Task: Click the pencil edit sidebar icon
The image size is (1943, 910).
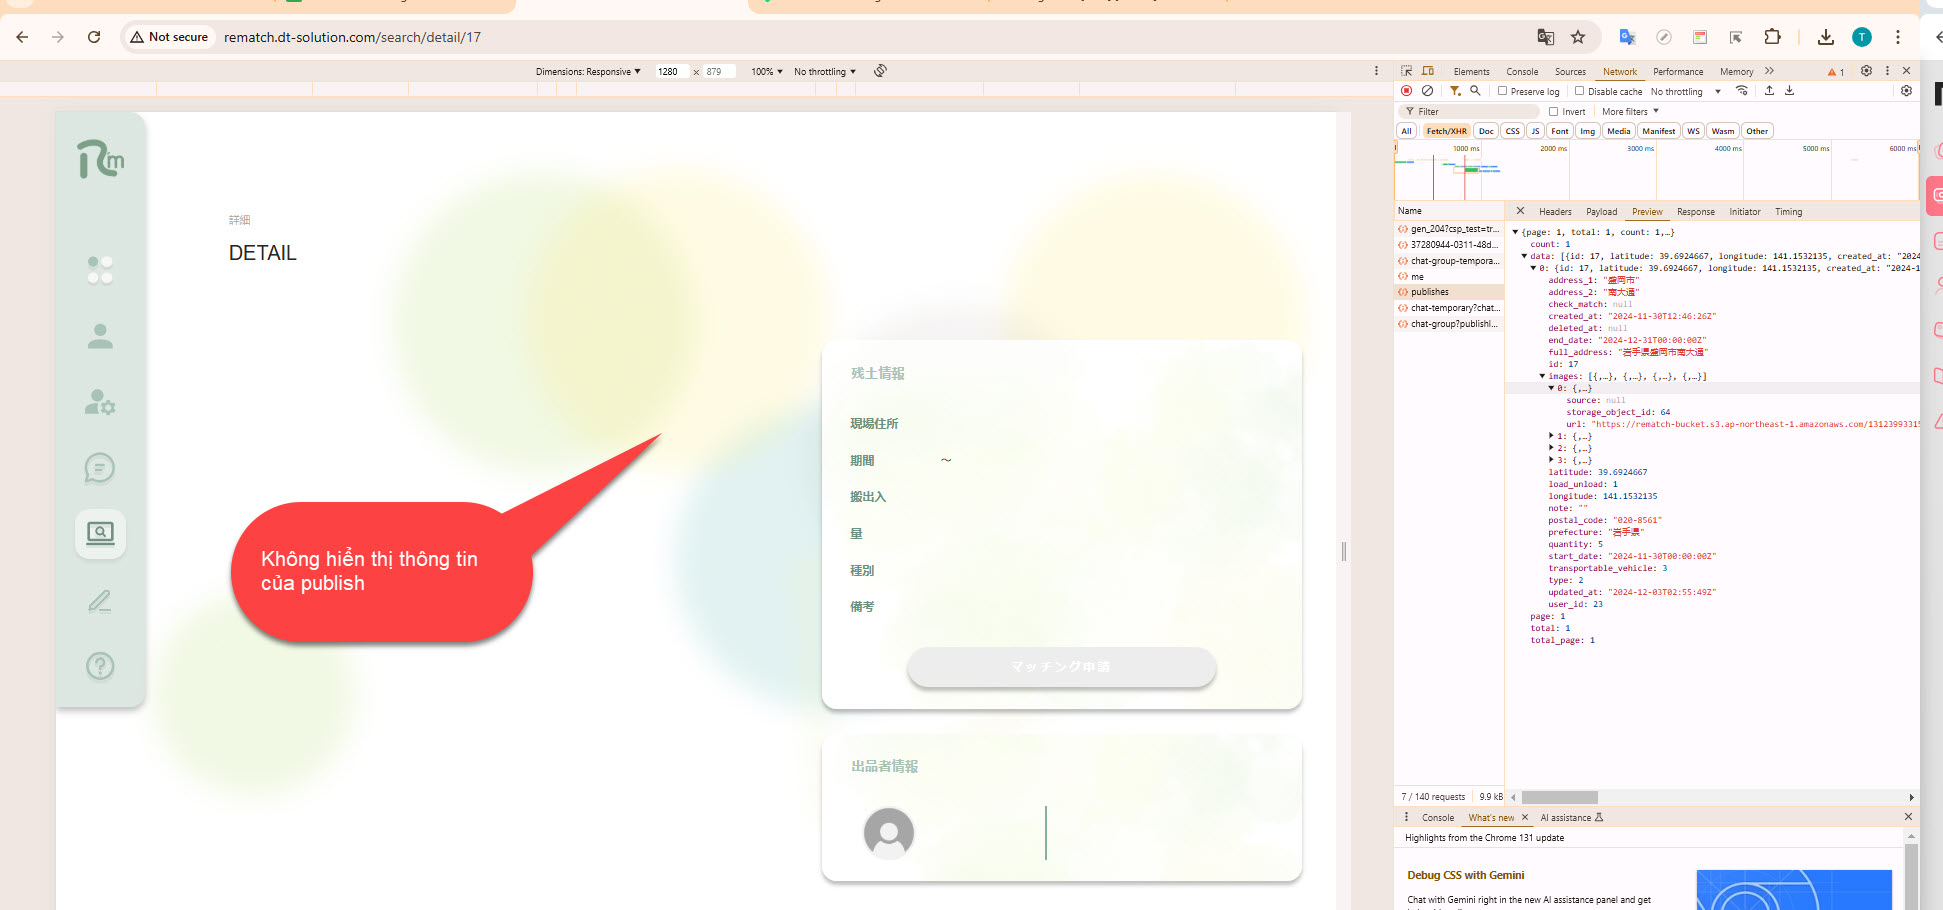Action: click(100, 601)
